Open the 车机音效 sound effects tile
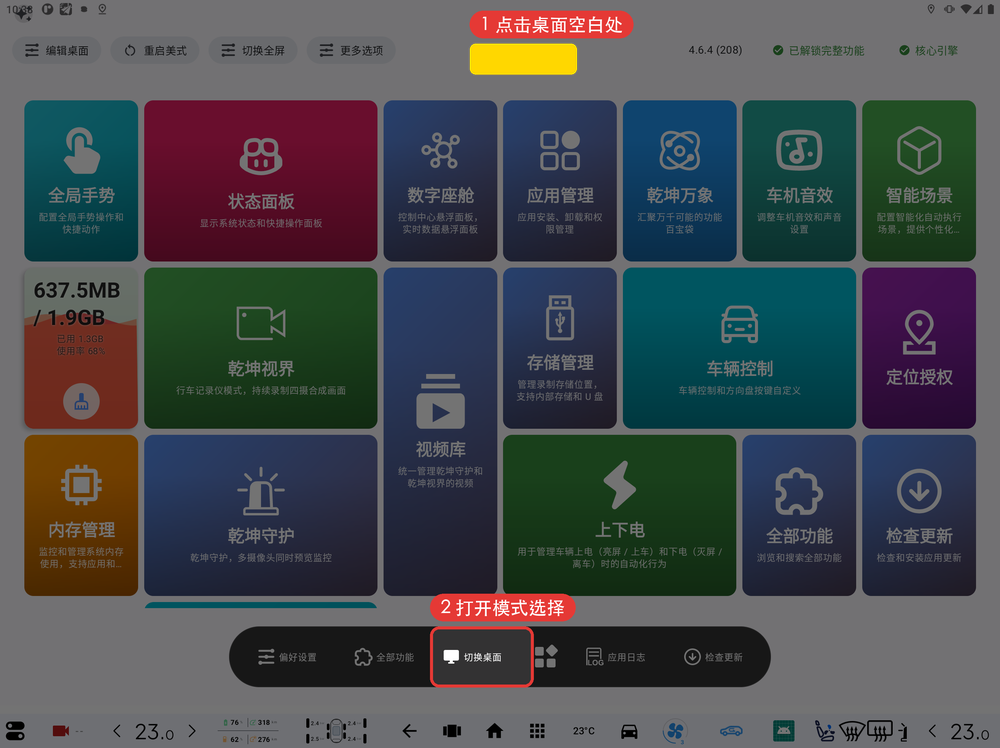Screen dimensions: 1000x748 click(799, 180)
